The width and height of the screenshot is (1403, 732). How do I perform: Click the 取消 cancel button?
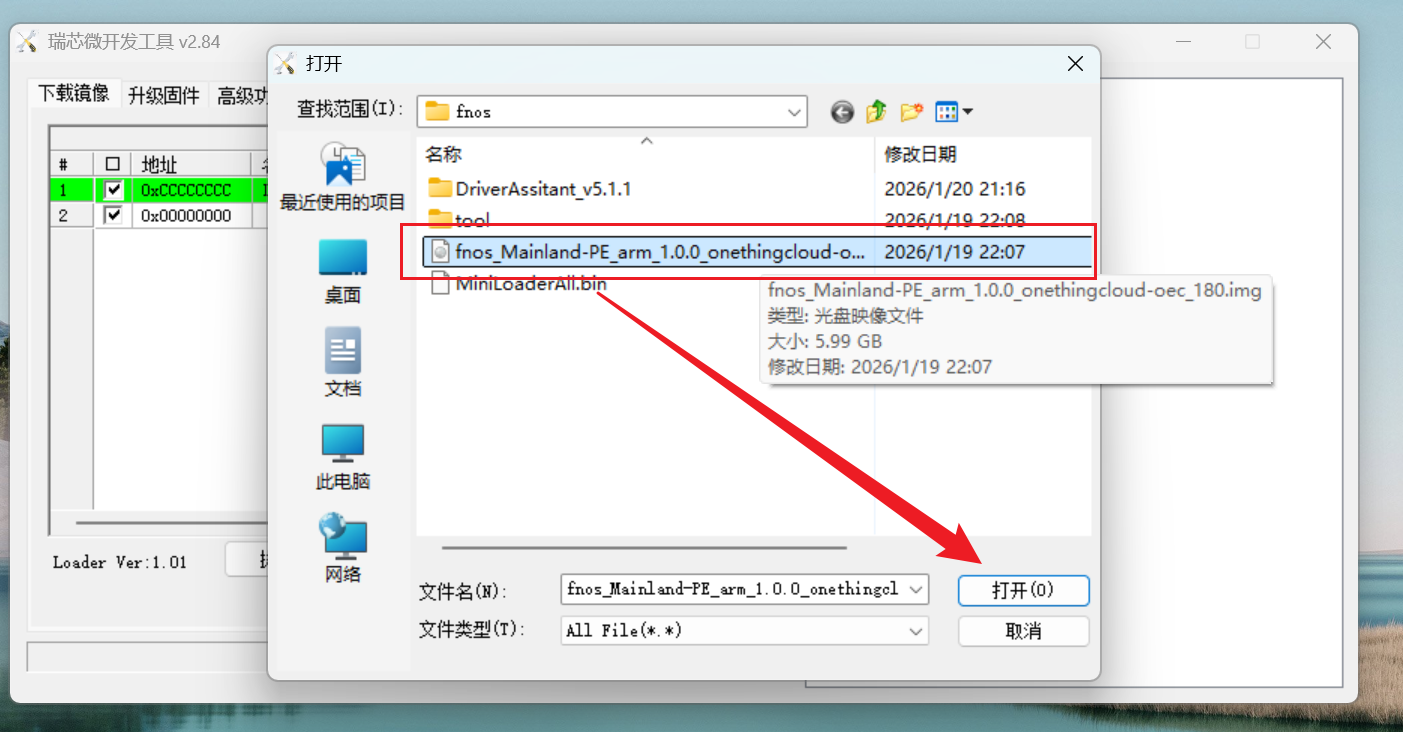1023,631
